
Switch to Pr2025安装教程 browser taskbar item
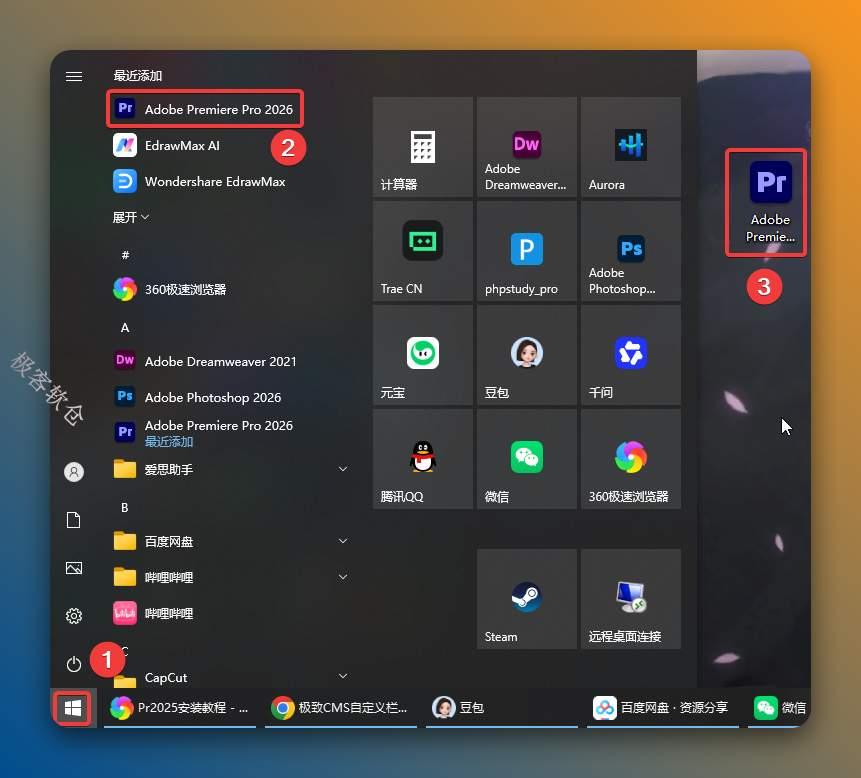(180, 708)
